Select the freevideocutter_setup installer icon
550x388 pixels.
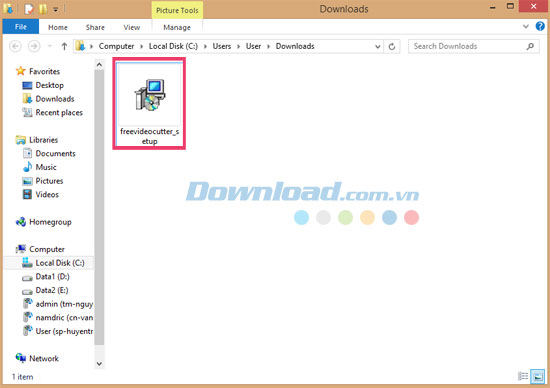click(150, 95)
